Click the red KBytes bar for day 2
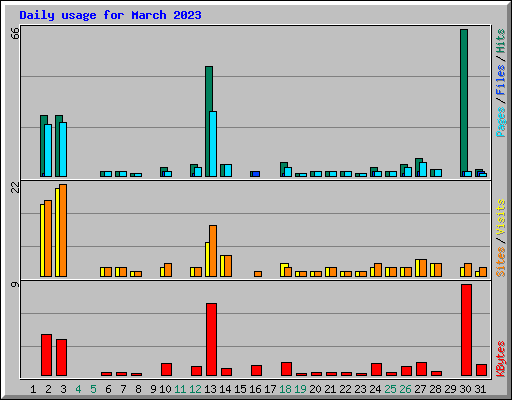512x400 pixels. 46,355
